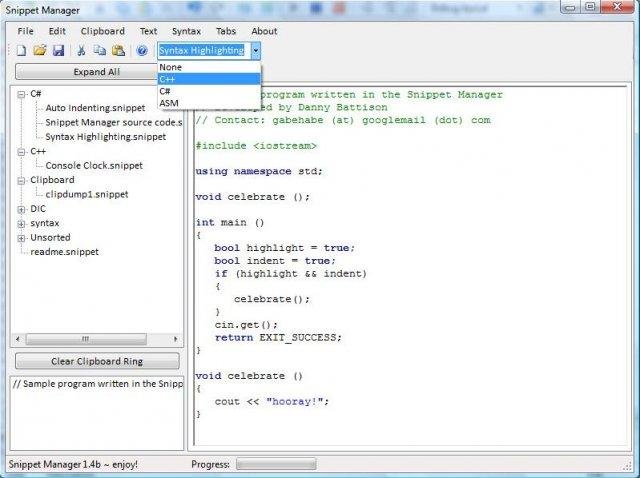The height and width of the screenshot is (478, 640).
Task: Create a new snippet file
Action: pos(22,50)
